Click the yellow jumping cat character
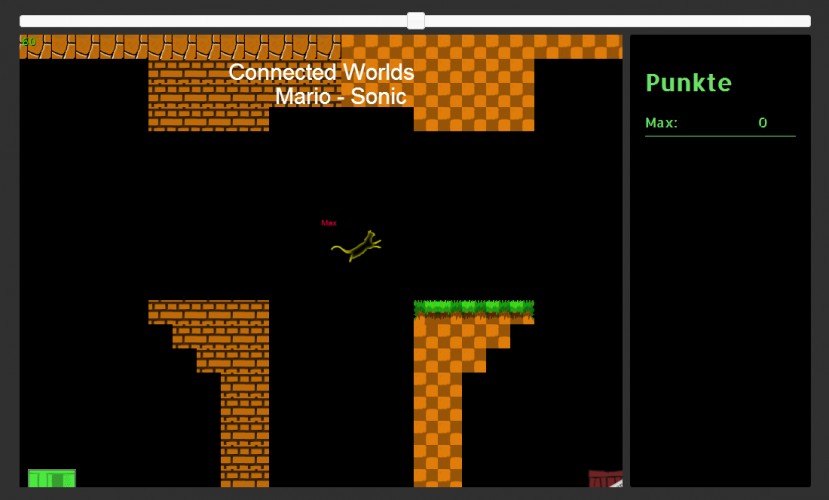This screenshot has width=829, height=500. tap(356, 246)
